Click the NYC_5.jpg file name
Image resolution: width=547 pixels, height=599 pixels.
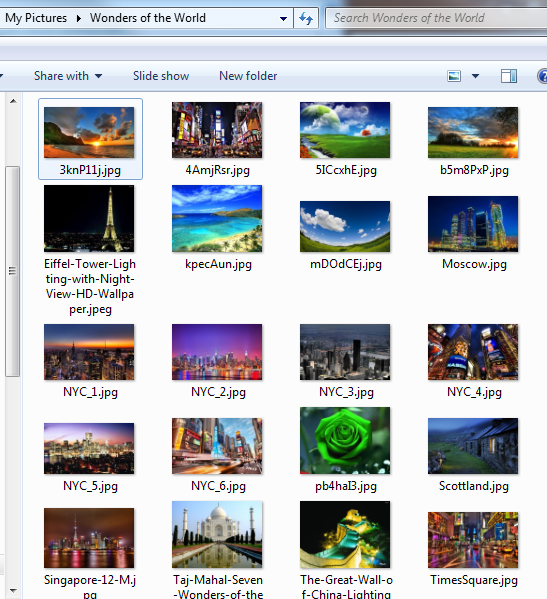point(90,486)
